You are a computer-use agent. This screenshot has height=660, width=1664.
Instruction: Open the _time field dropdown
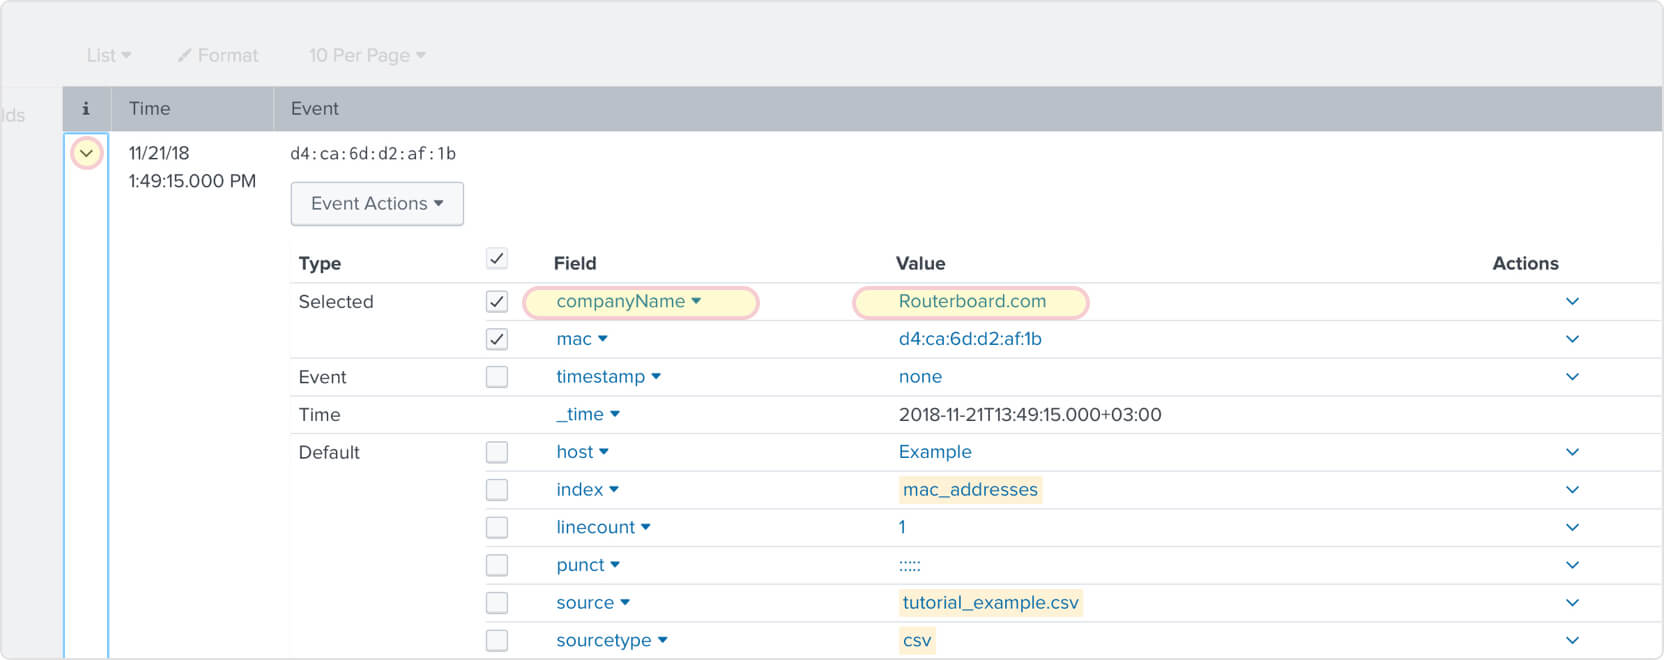pos(588,414)
